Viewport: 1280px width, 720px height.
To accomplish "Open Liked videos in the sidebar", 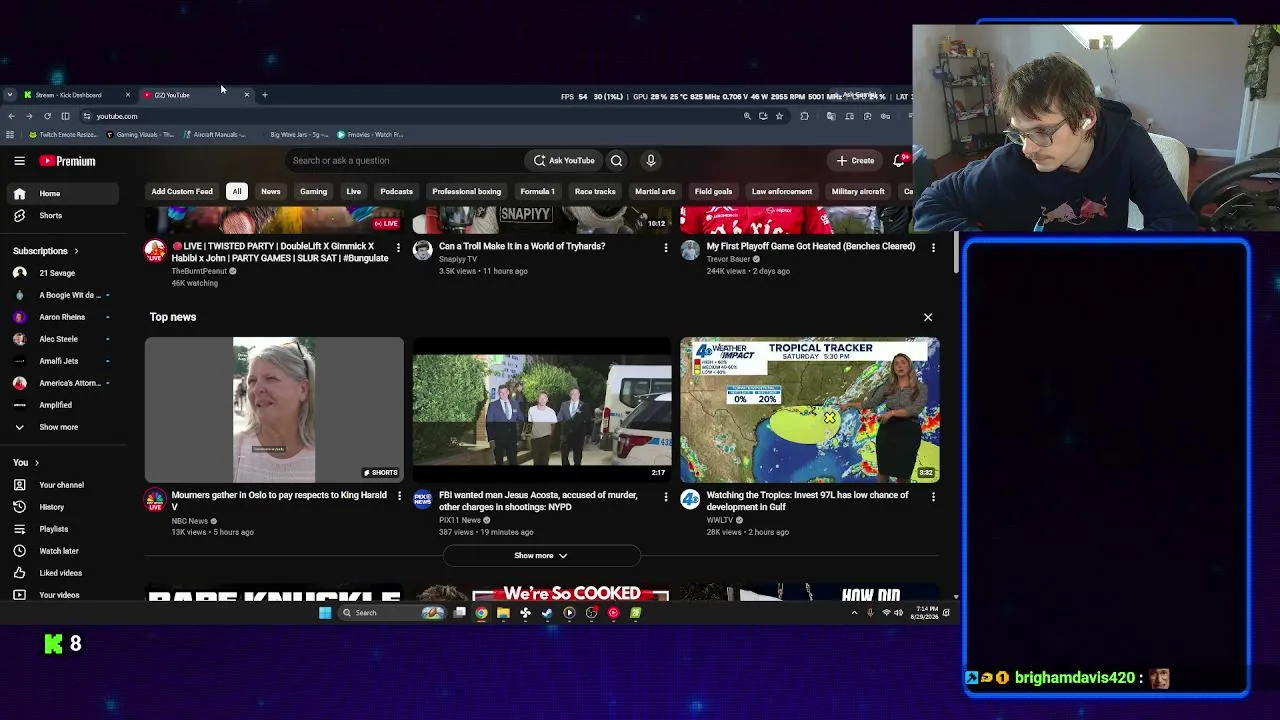I will point(63,573).
